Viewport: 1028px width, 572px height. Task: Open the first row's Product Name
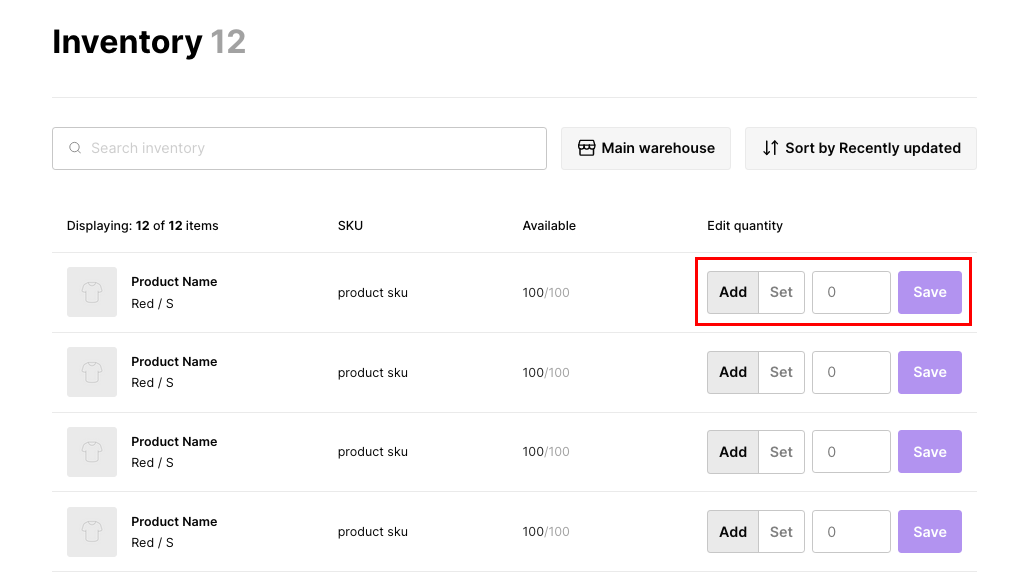[x=174, y=282]
